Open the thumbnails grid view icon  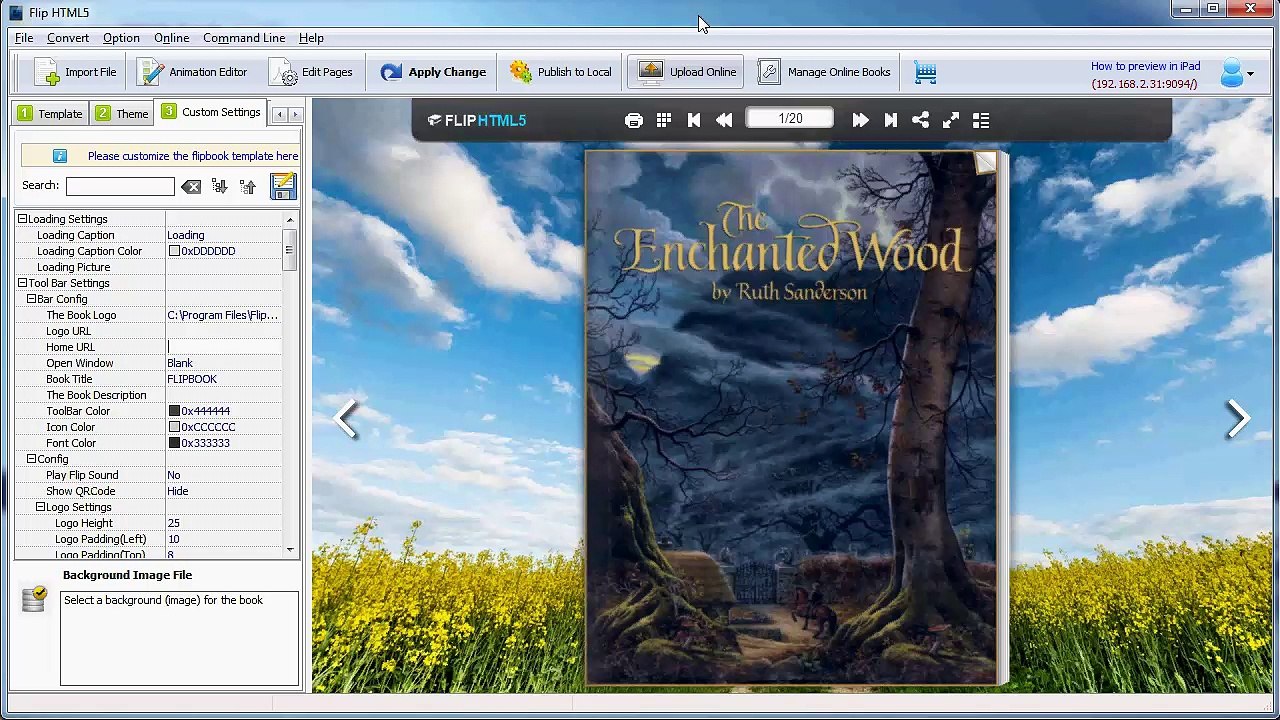pyautogui.click(x=664, y=120)
